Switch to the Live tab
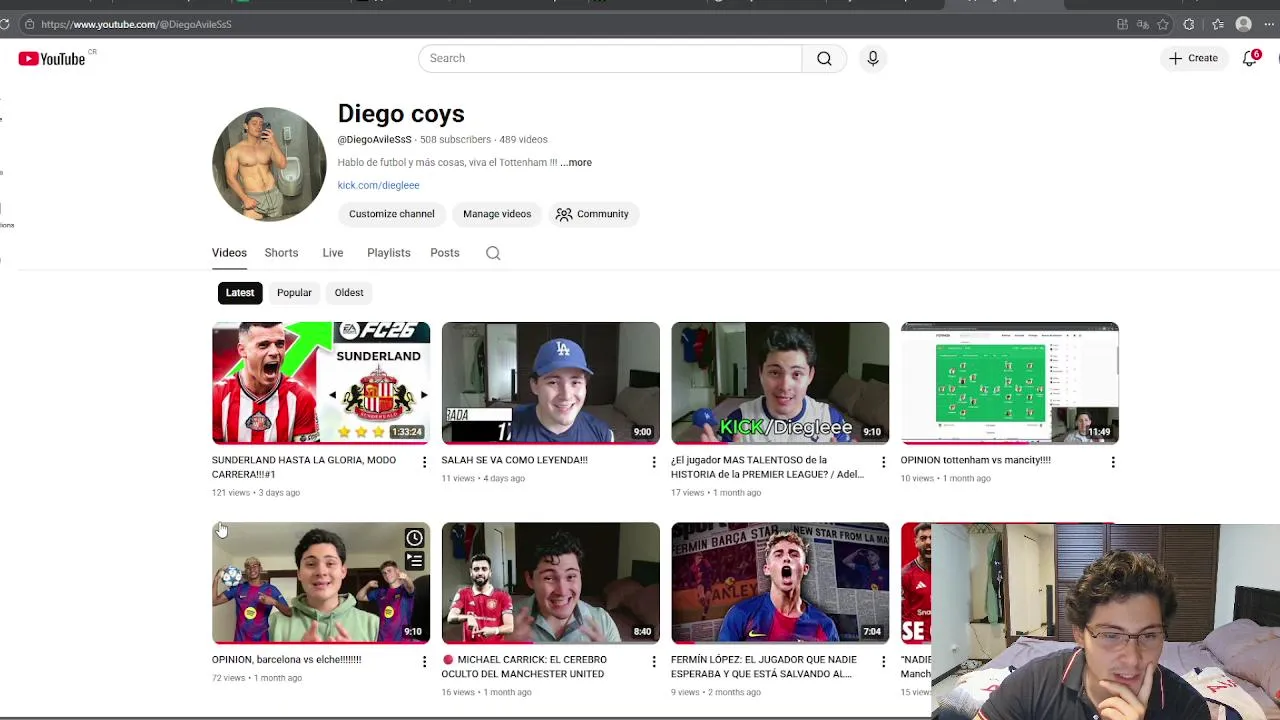Screen dimensions: 1280x720 [333, 253]
